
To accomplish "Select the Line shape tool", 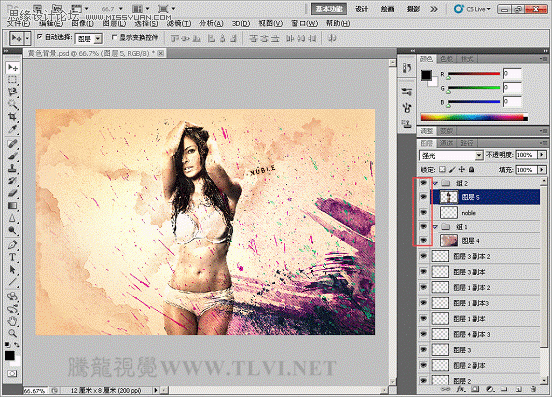I will pos(13,282).
